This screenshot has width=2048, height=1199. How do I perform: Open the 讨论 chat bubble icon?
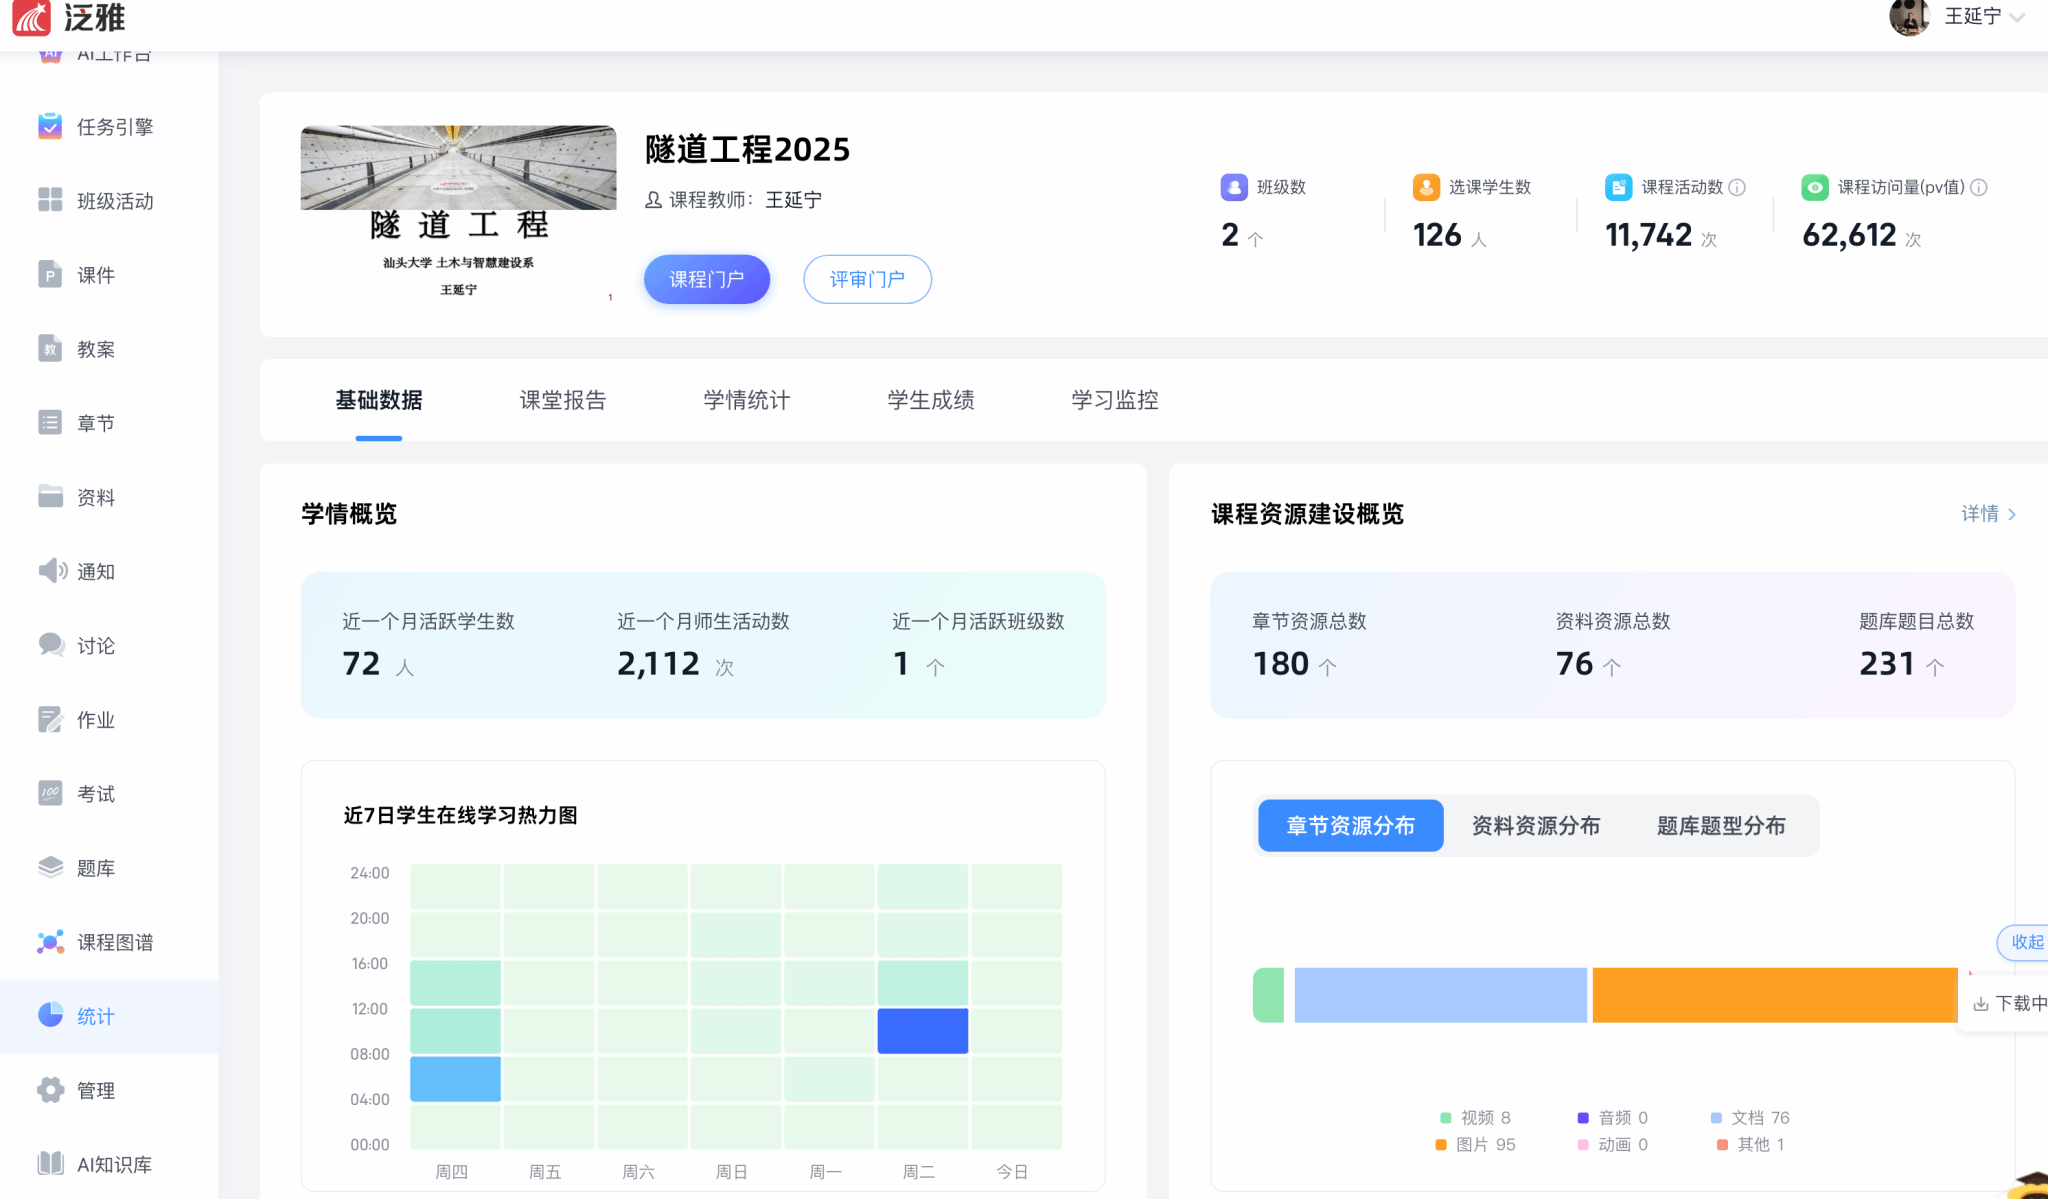(51, 644)
